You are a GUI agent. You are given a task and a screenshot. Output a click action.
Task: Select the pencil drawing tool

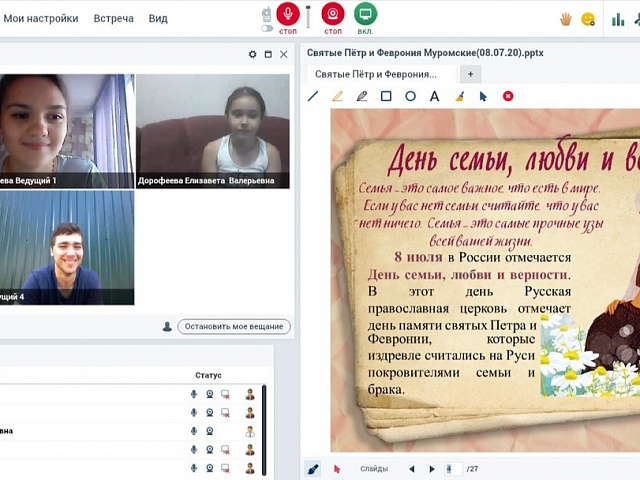pyautogui.click(x=362, y=96)
